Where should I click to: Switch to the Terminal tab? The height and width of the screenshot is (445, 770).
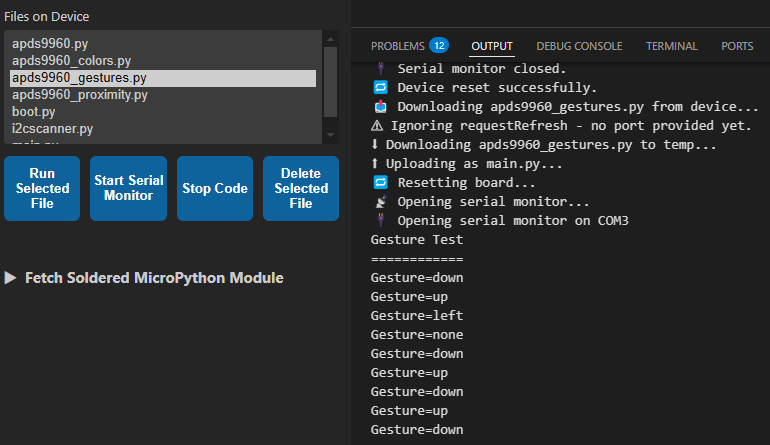point(672,46)
